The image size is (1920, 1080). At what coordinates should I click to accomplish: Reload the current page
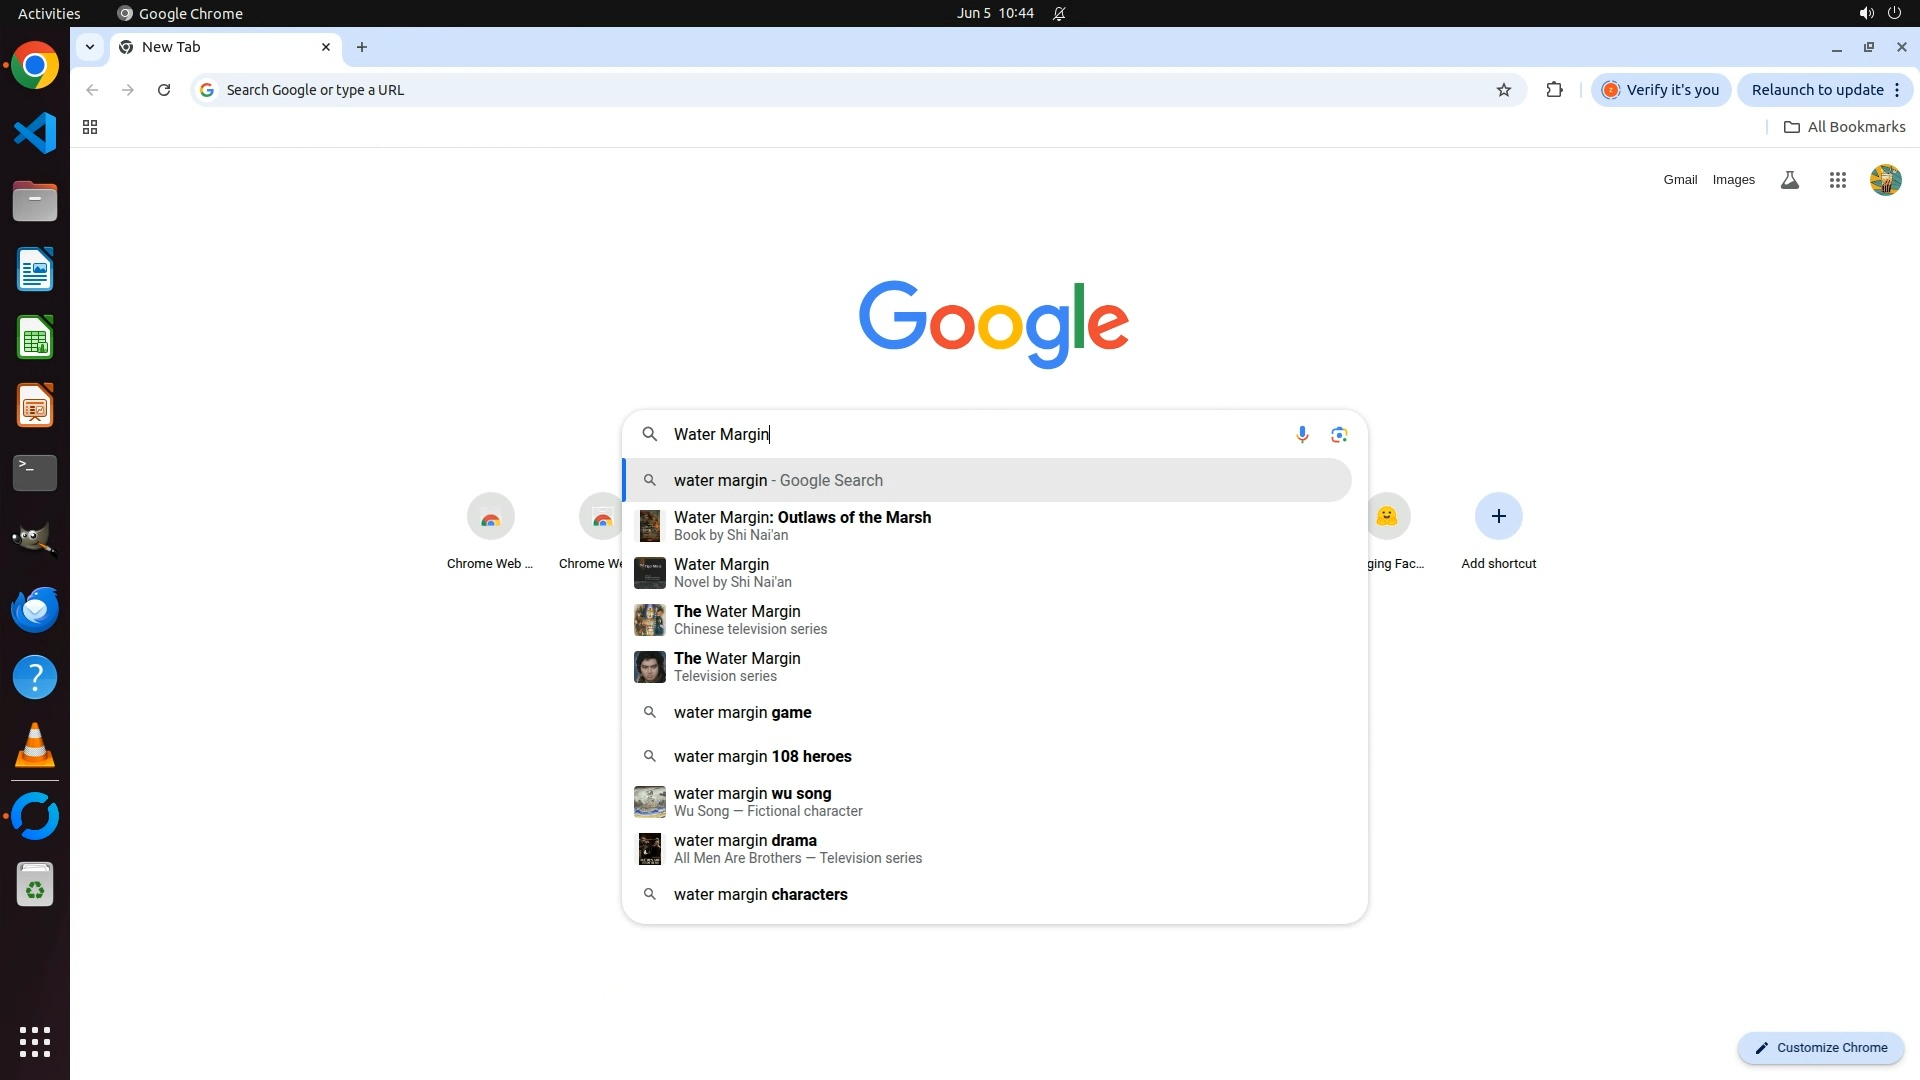(164, 90)
